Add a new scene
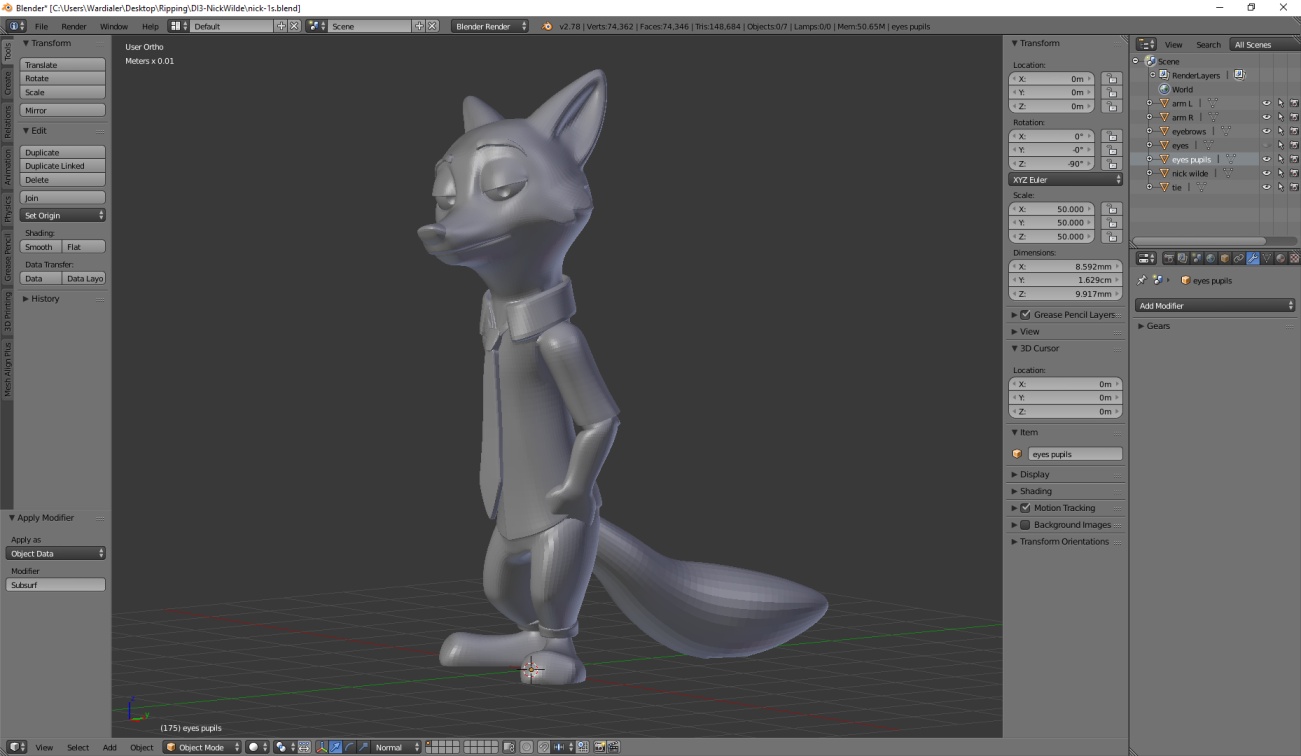Viewport: 1301px width, 756px height. point(419,26)
